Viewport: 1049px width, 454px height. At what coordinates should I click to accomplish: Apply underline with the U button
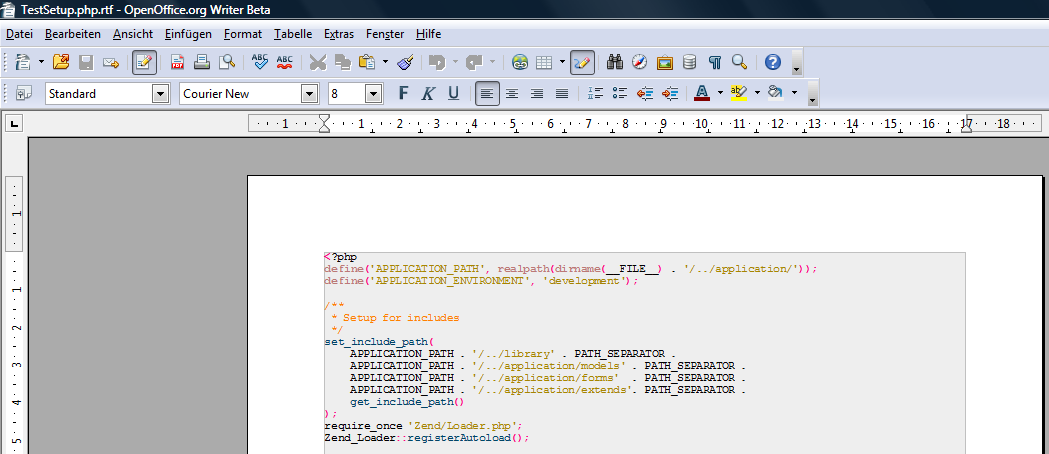453,94
